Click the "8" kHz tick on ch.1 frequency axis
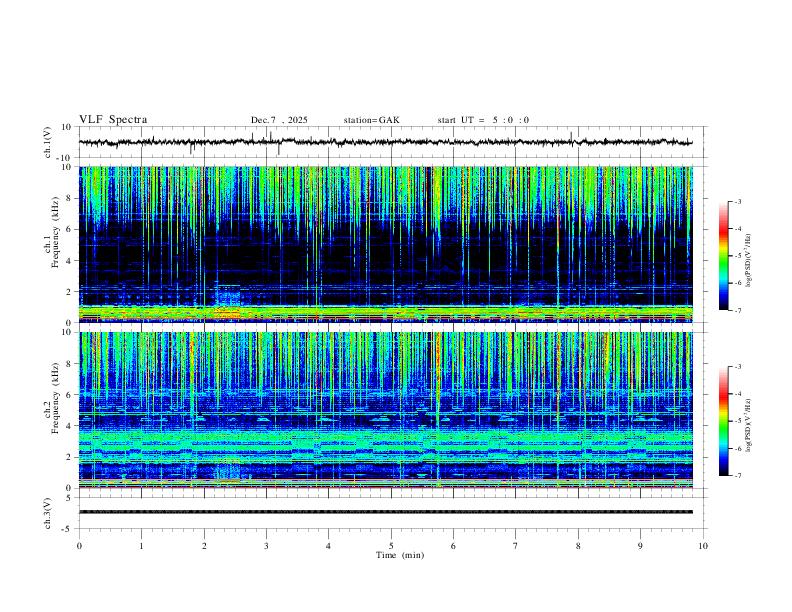Image resolution: width=792 pixels, height=612 pixels. coord(69,198)
